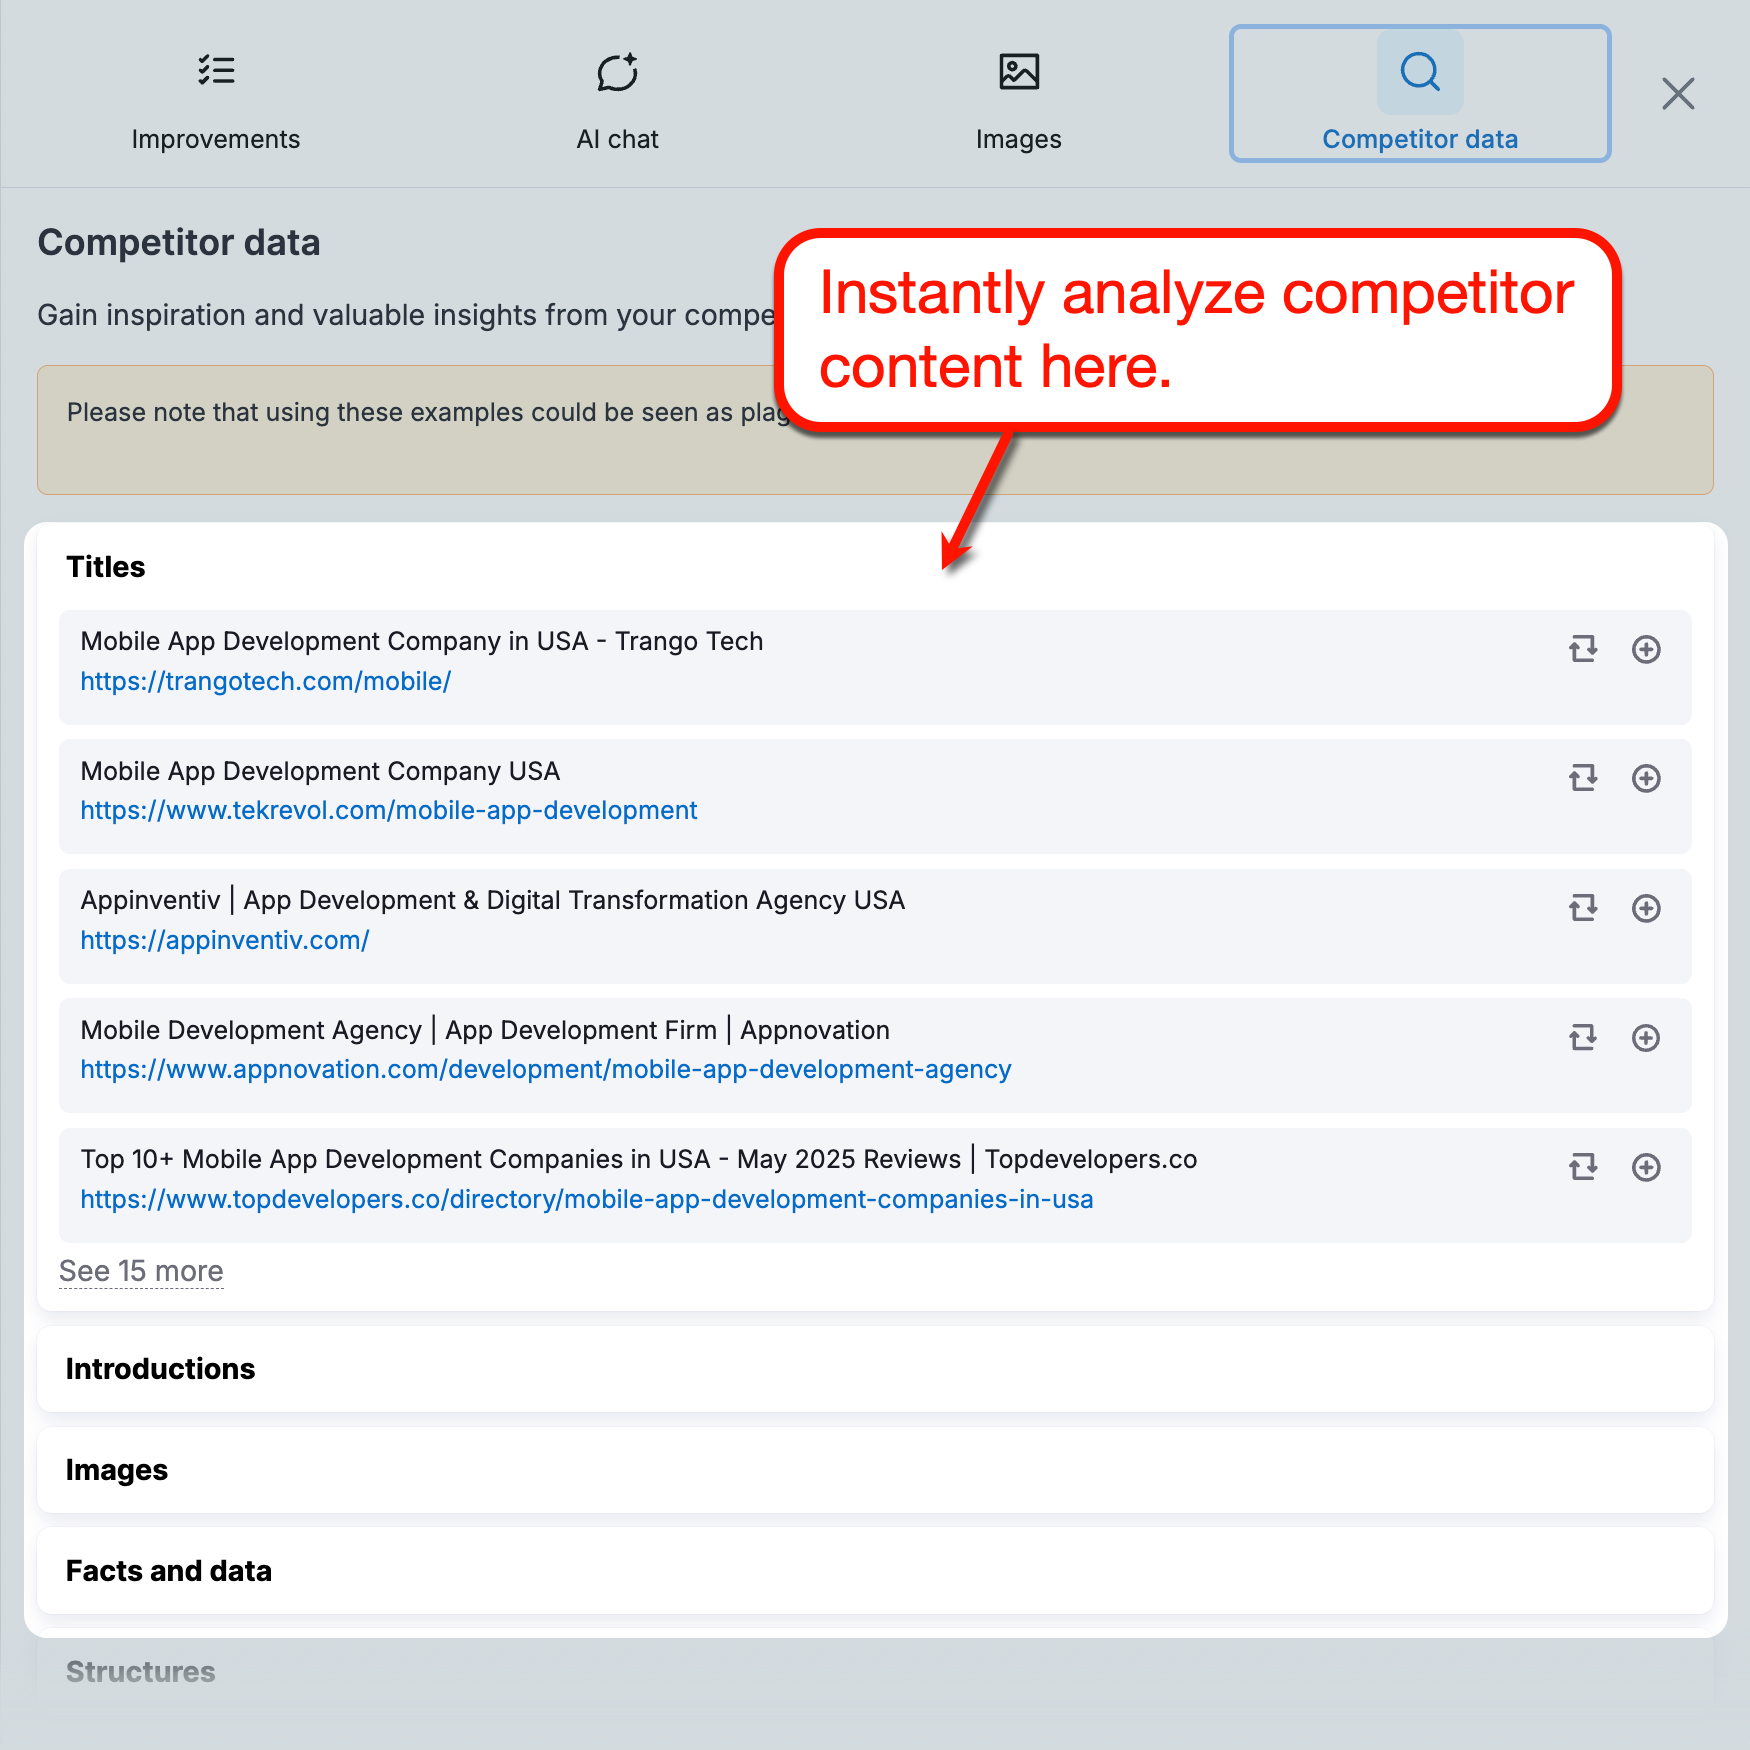Image resolution: width=1750 pixels, height=1750 pixels.
Task: Open the trangotech.com/mobile link
Action: pos(265,681)
